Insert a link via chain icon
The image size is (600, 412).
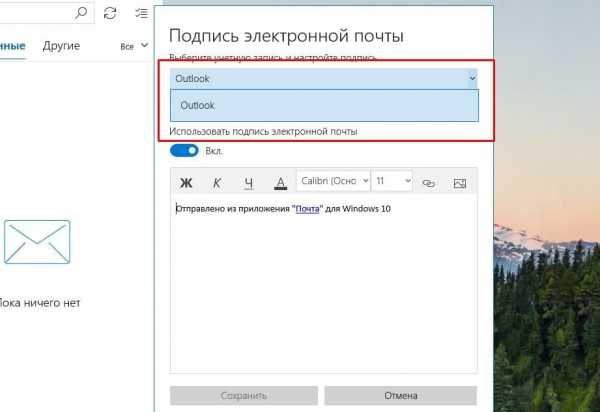(429, 183)
